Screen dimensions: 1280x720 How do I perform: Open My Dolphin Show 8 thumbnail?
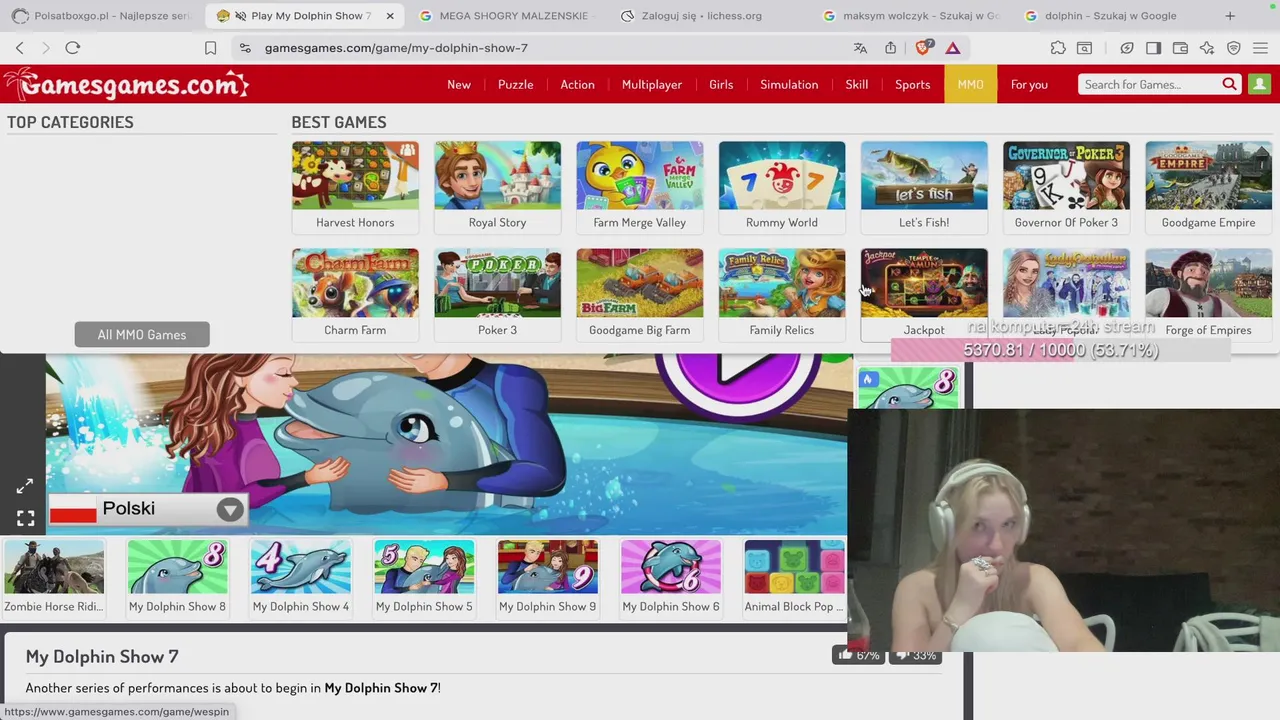coord(177,577)
